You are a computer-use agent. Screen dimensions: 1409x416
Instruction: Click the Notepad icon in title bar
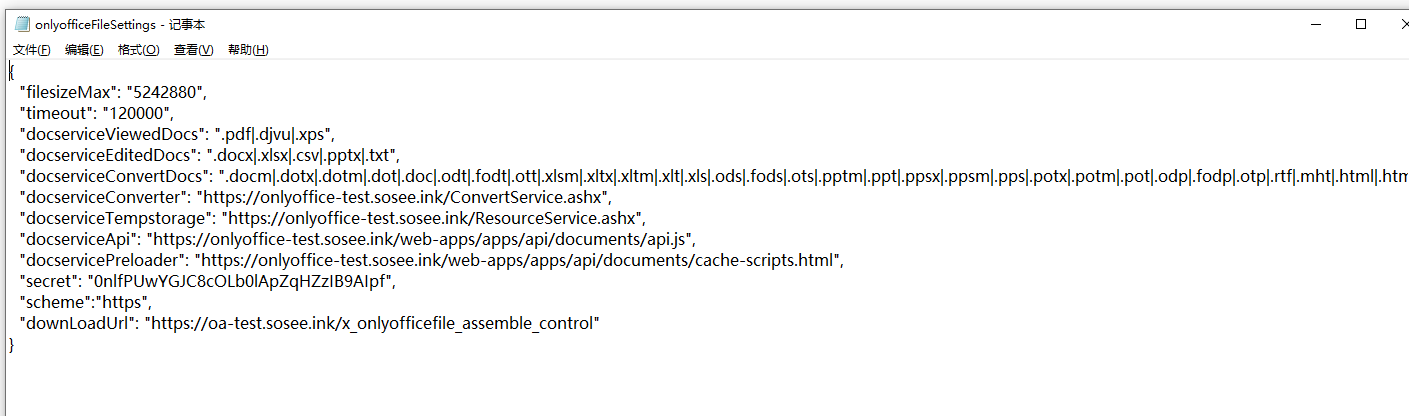(22, 24)
